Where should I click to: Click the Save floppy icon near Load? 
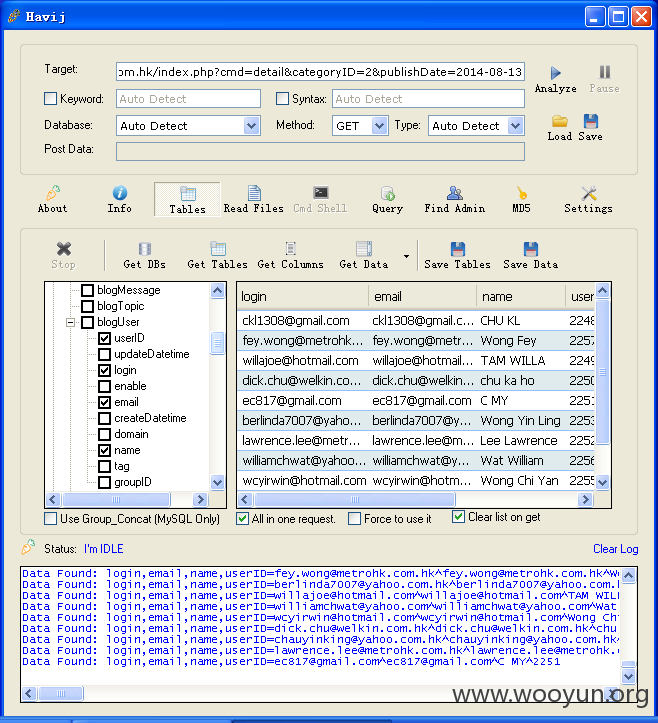[591, 121]
